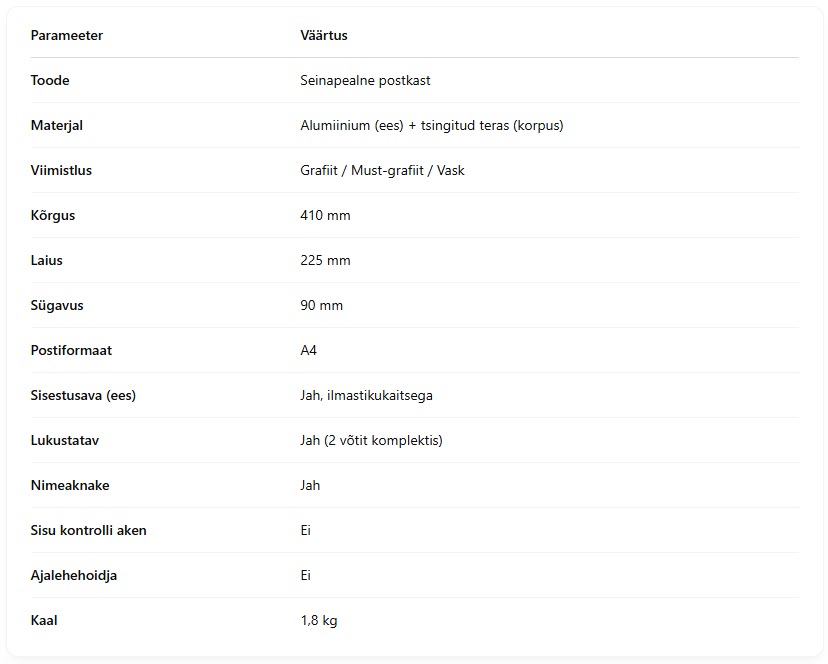Click the Sisestusava (ees) label
Viewport: 828px width, 664px height.
83,395
